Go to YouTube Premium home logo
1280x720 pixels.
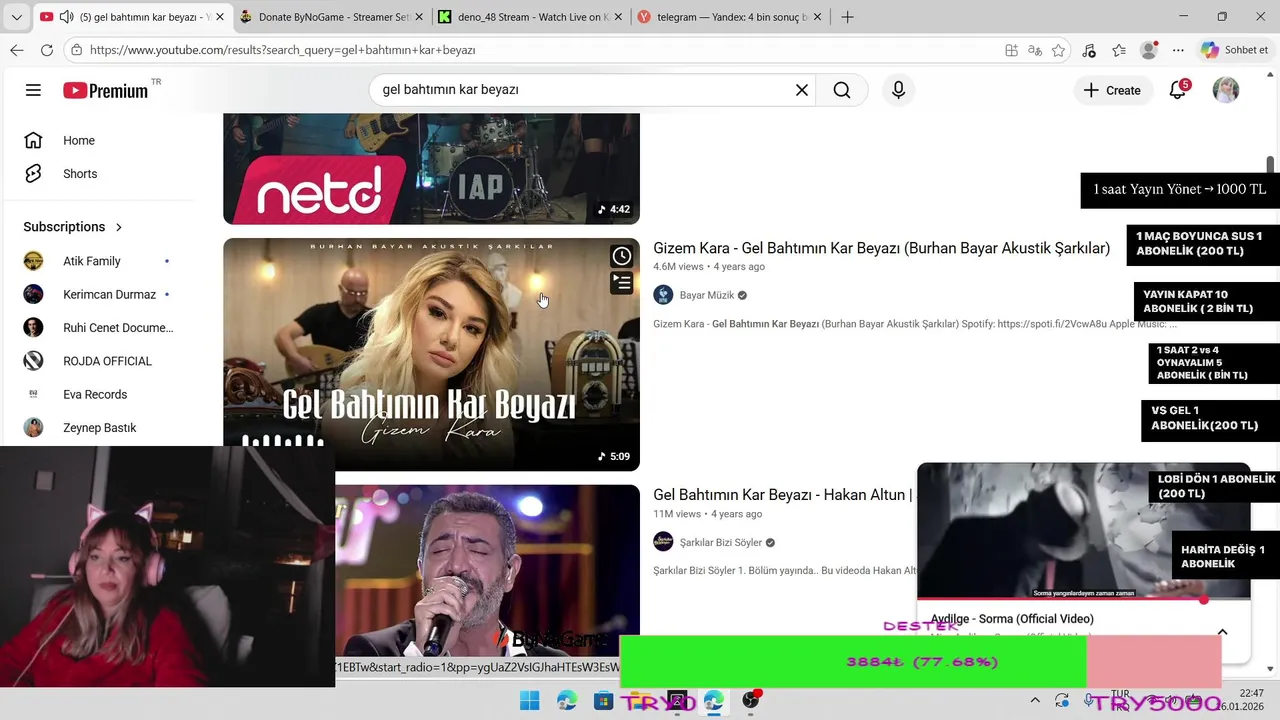coord(106,90)
